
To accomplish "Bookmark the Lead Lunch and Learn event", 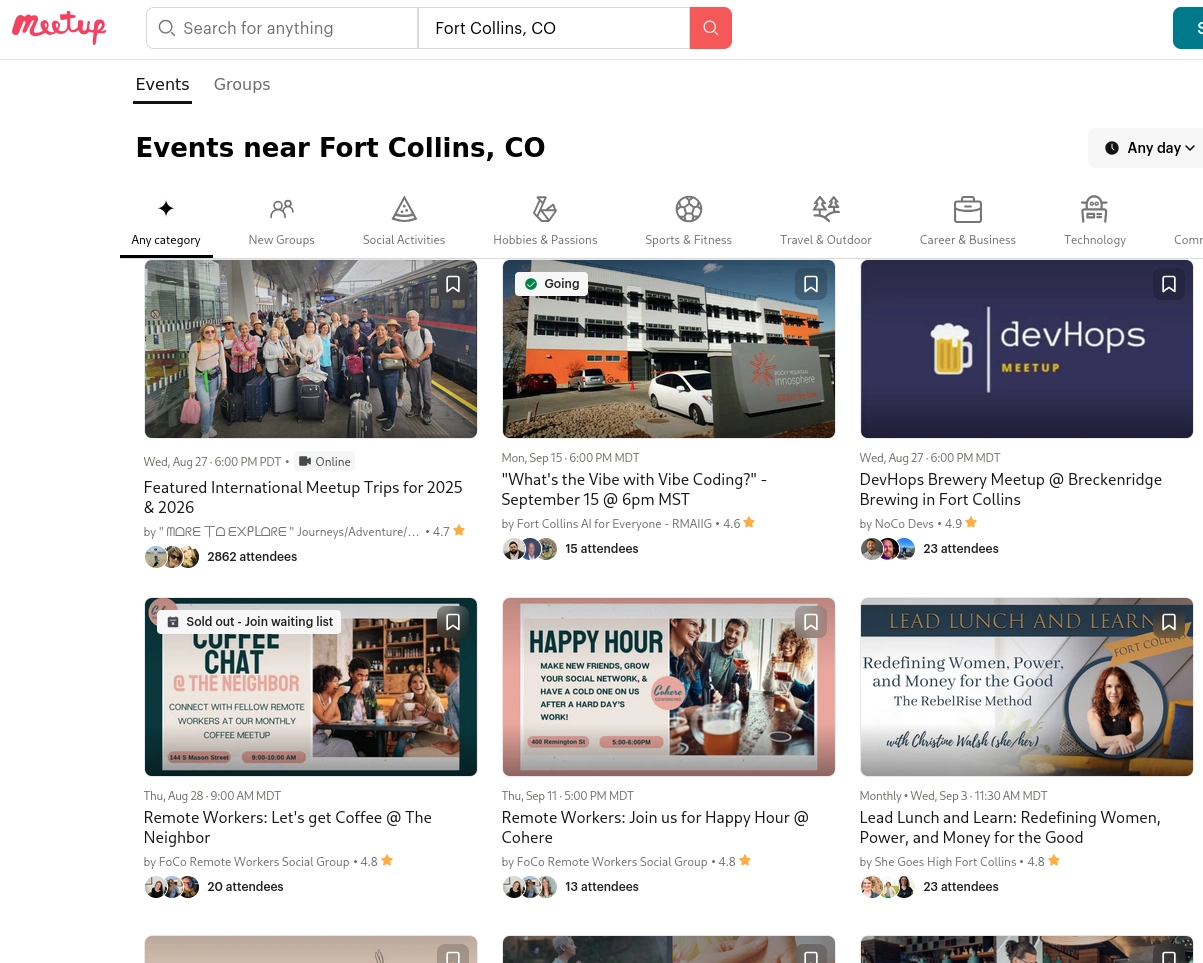I will click(1169, 622).
